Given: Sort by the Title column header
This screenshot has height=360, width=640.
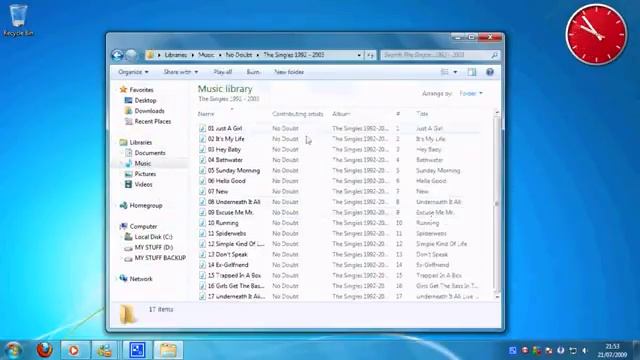Looking at the screenshot, I should tap(422, 114).
